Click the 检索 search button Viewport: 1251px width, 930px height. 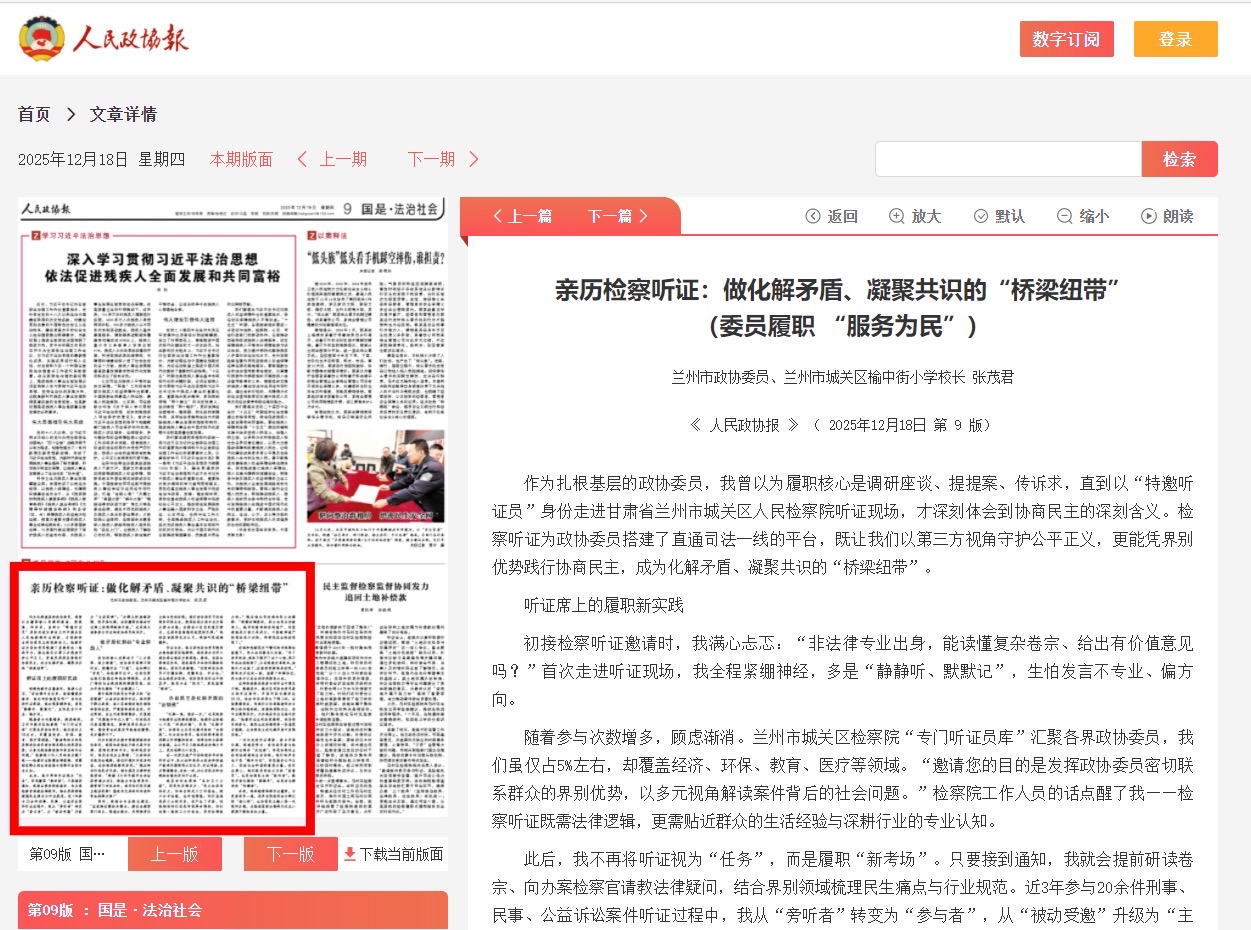pos(1179,159)
